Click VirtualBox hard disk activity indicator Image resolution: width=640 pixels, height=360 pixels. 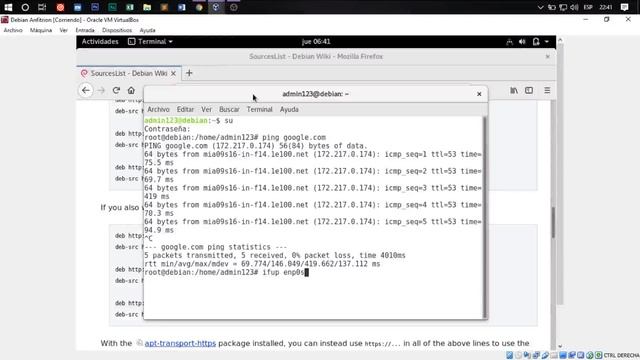509,356
